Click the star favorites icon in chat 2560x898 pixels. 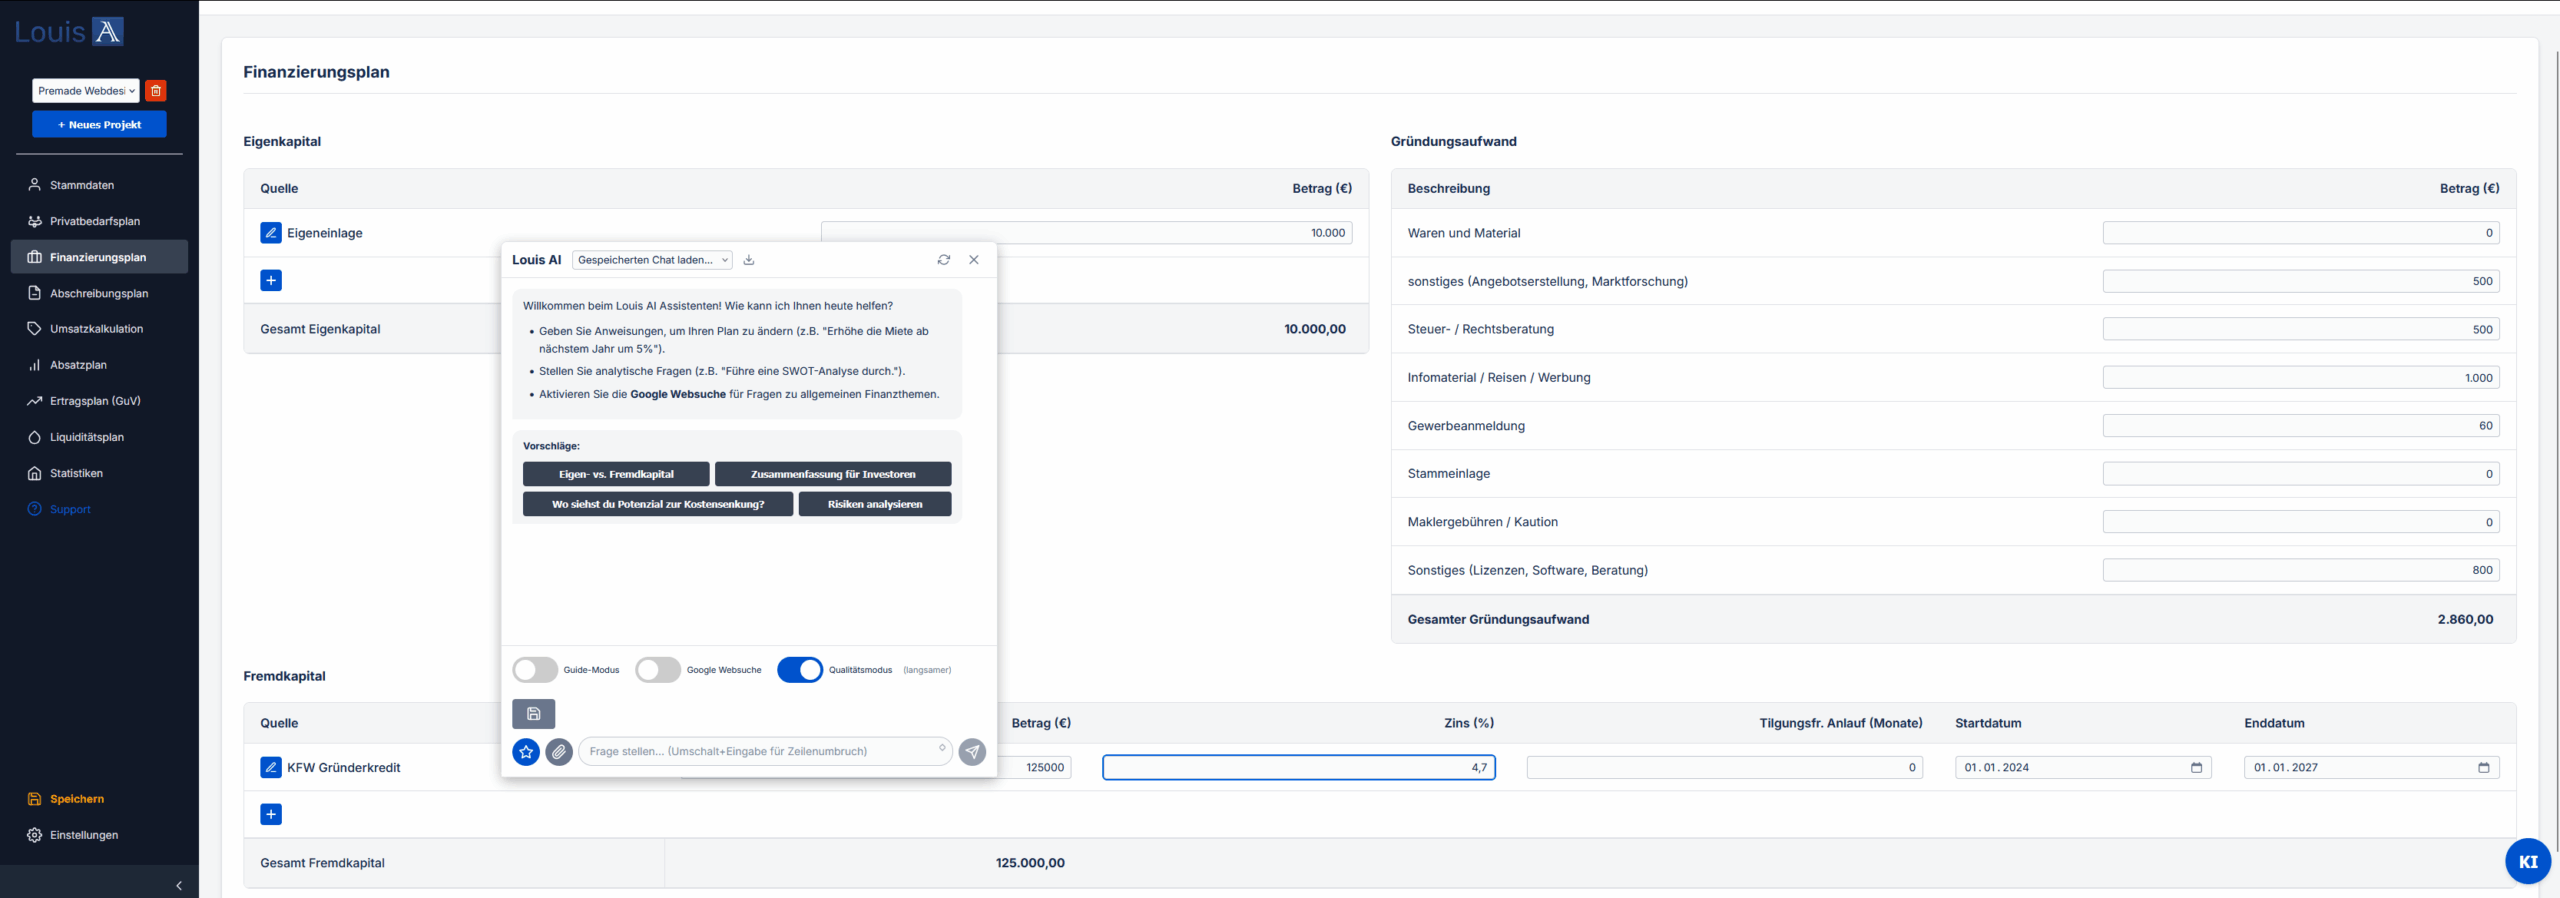526,752
